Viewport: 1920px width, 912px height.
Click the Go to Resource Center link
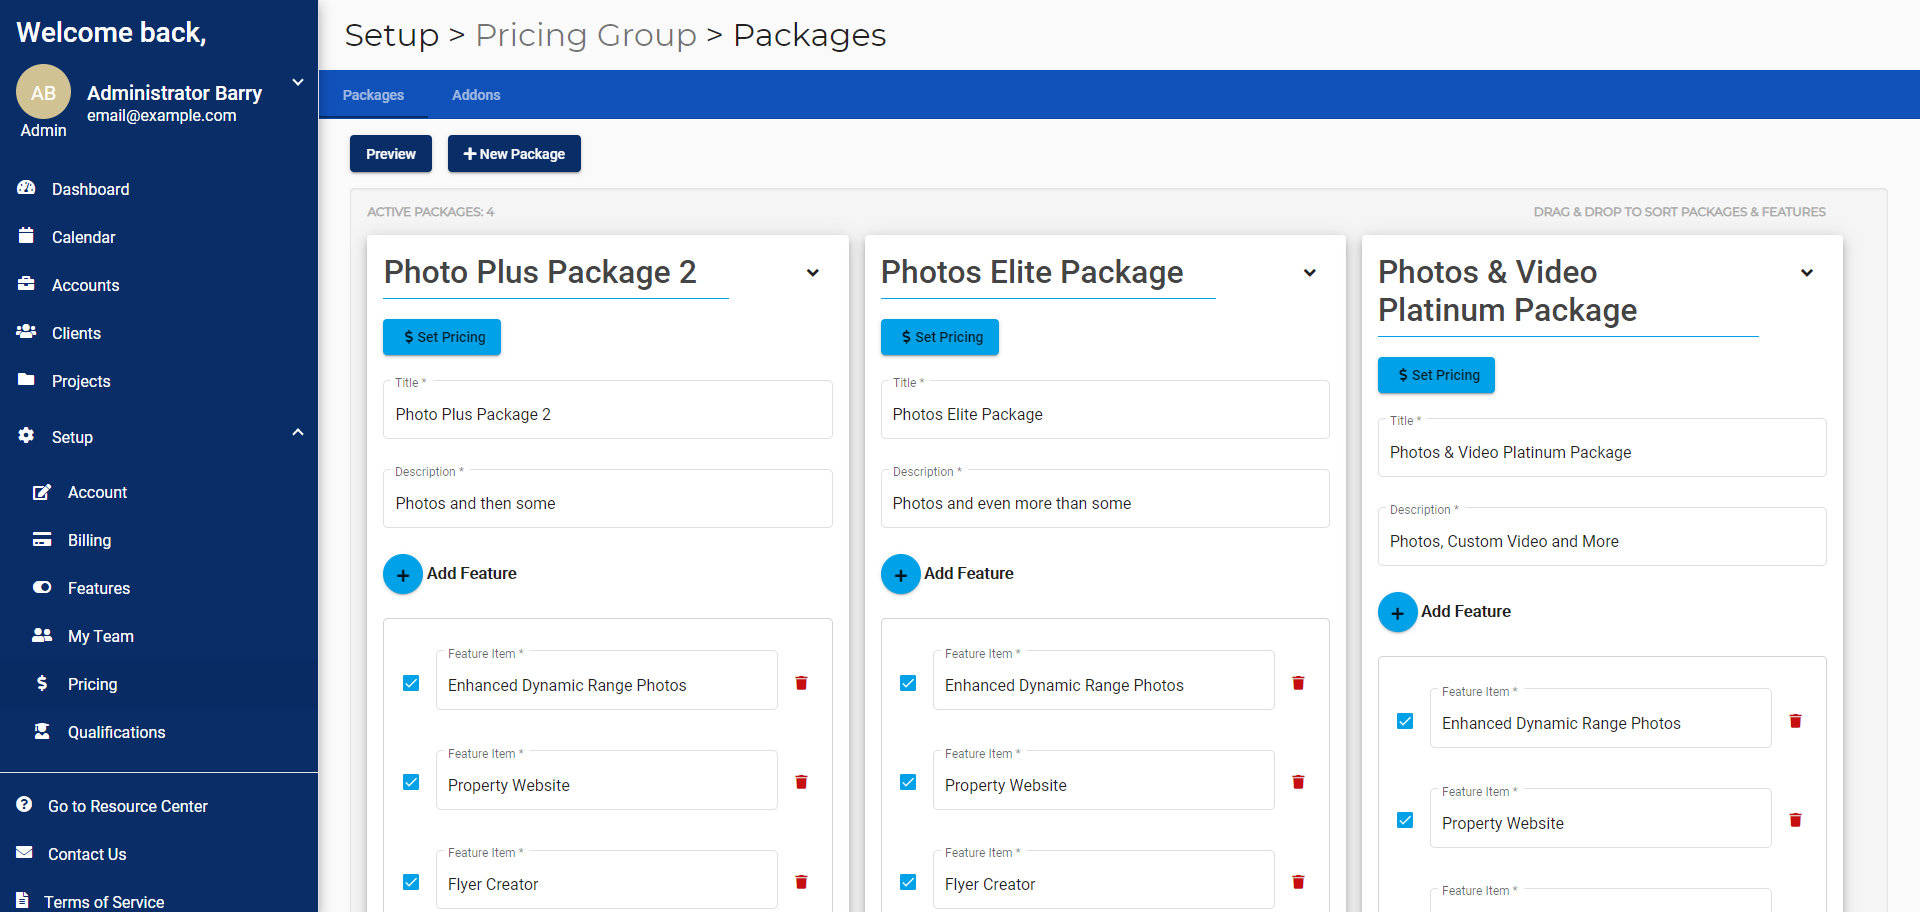point(128,806)
